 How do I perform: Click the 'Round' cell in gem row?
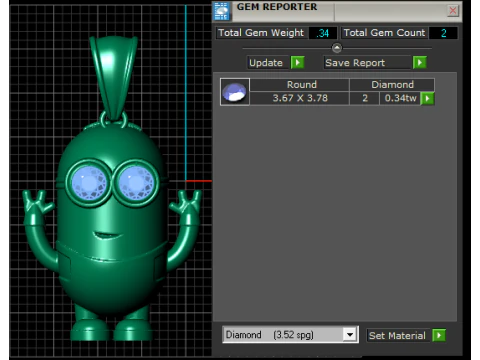[300, 85]
